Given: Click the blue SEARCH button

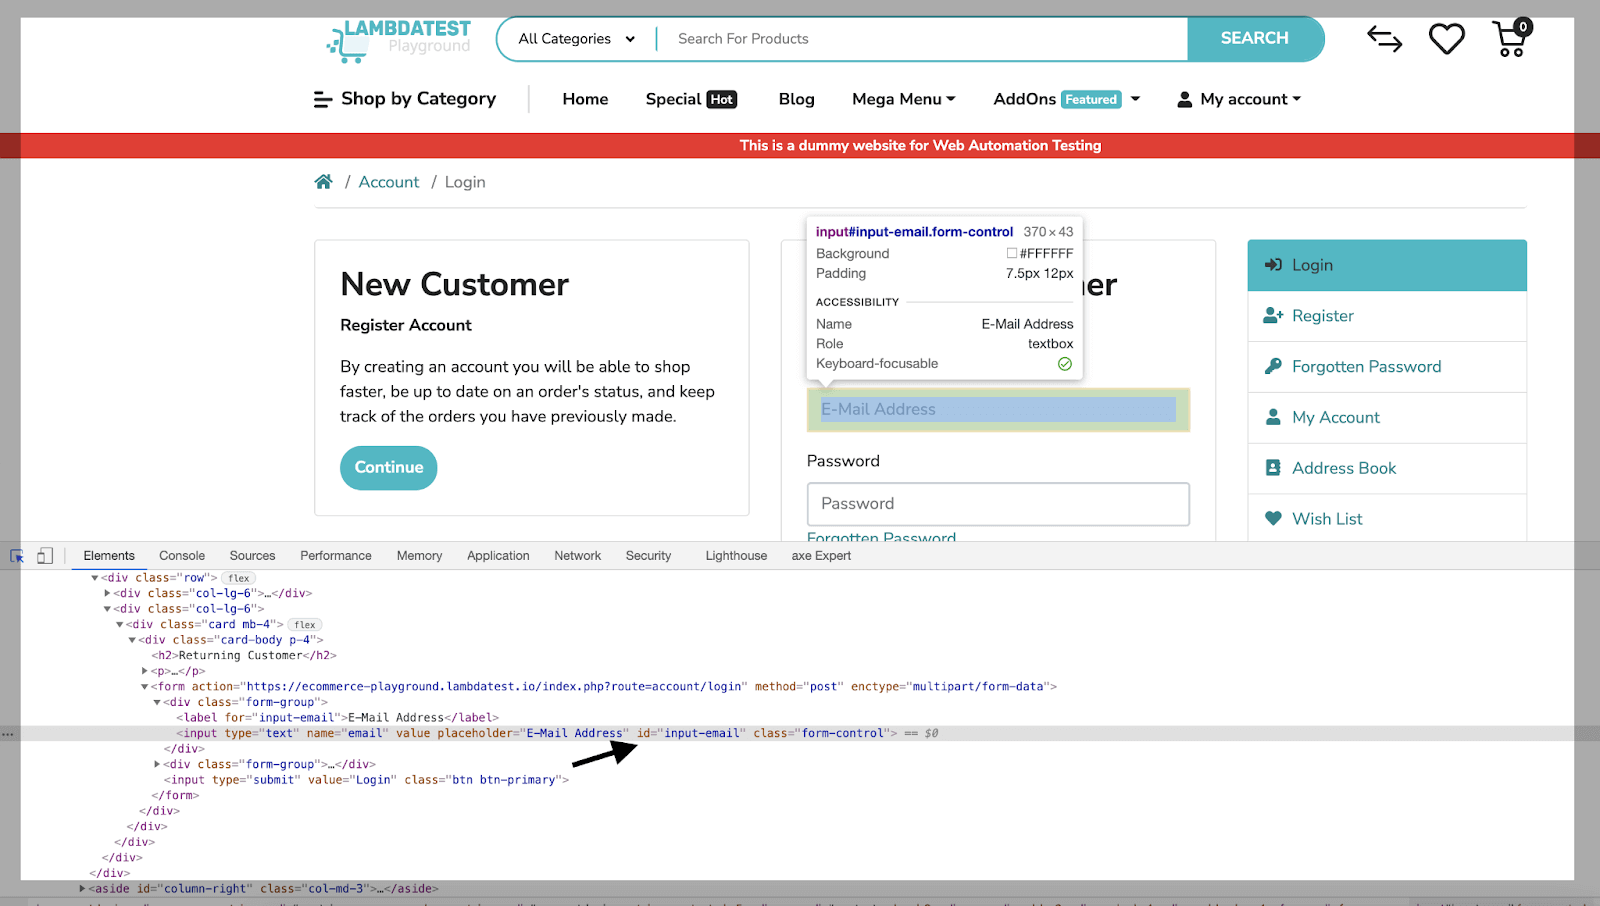Looking at the screenshot, I should 1255,39.
